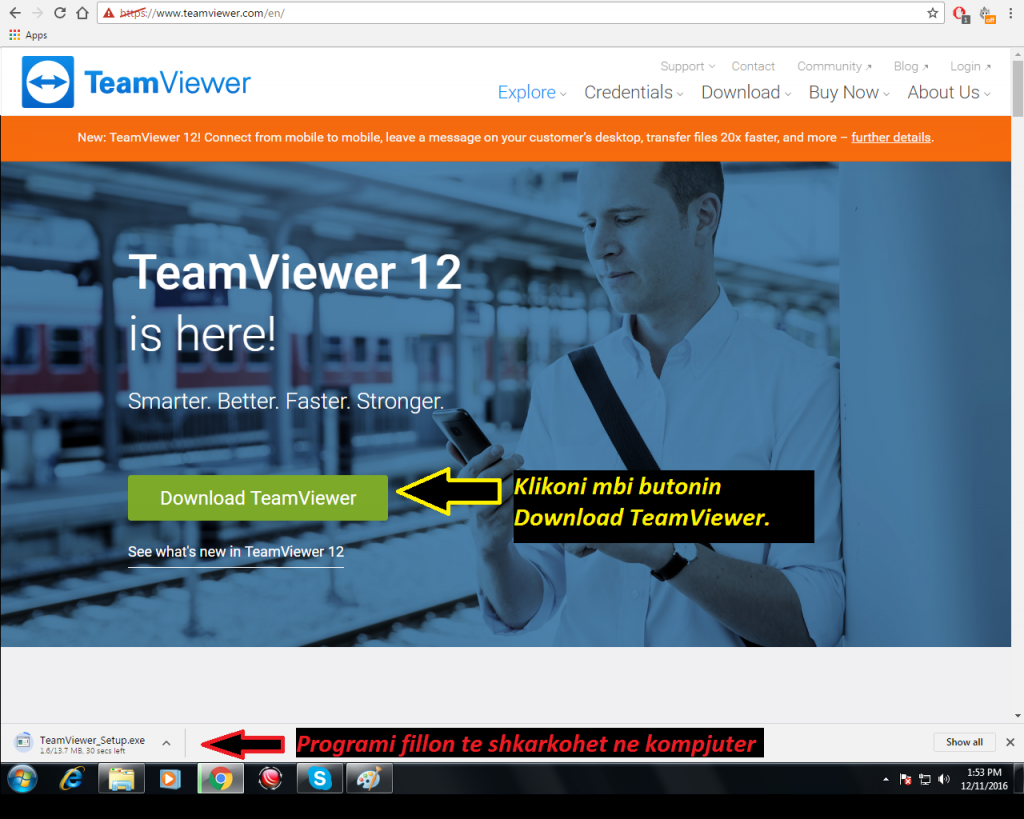Expand the Explore menu
This screenshot has height=819, width=1024.
click(532, 92)
